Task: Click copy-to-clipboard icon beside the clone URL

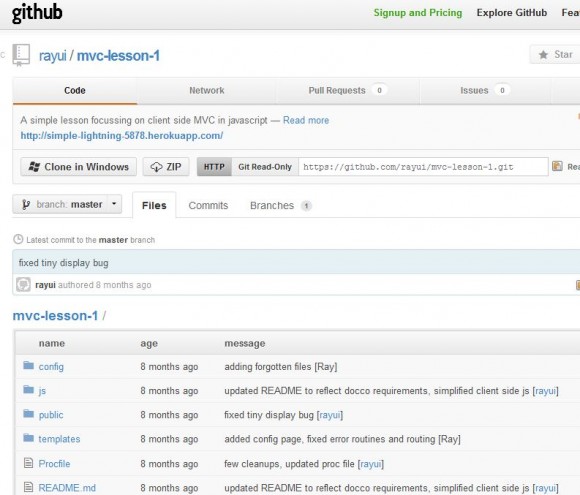Action: [x=557, y=166]
